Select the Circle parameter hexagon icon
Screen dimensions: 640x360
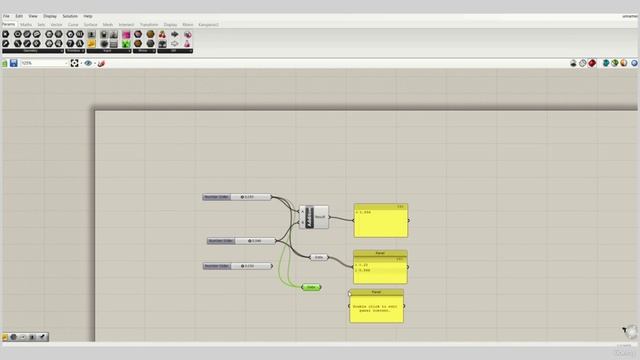point(18,34)
